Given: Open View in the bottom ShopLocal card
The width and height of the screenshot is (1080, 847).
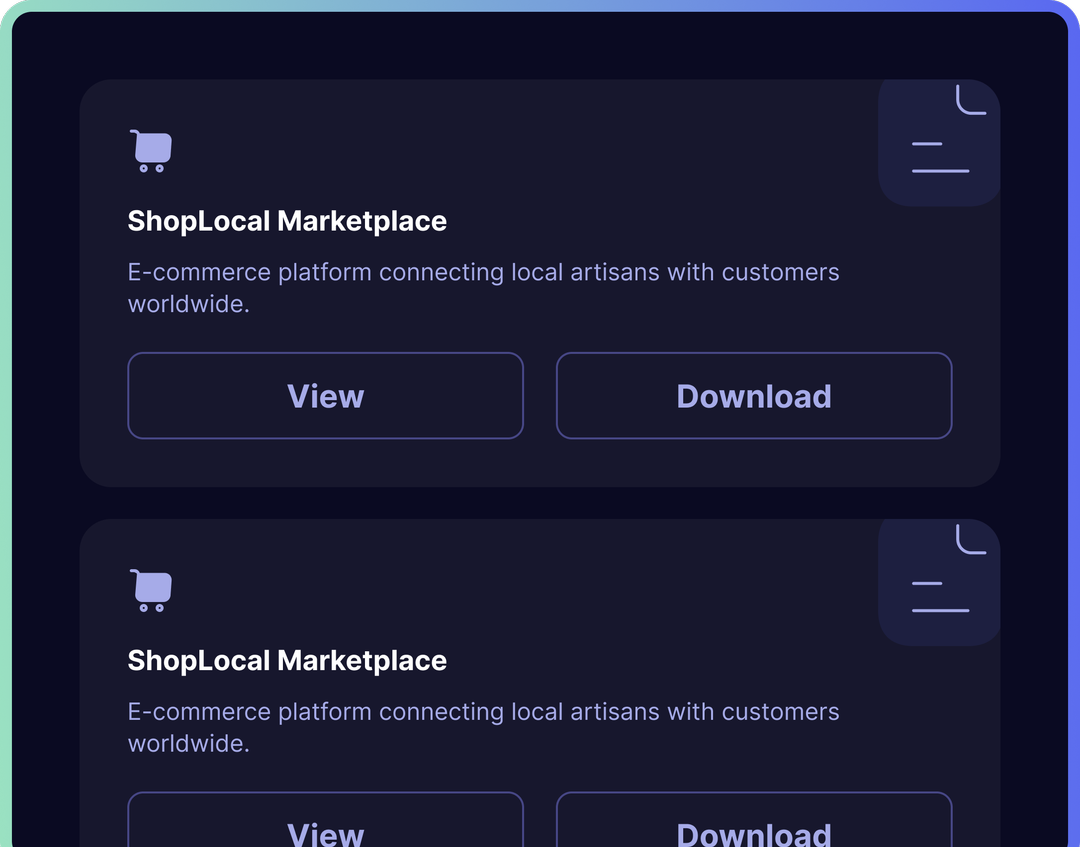Looking at the screenshot, I should click(325, 825).
